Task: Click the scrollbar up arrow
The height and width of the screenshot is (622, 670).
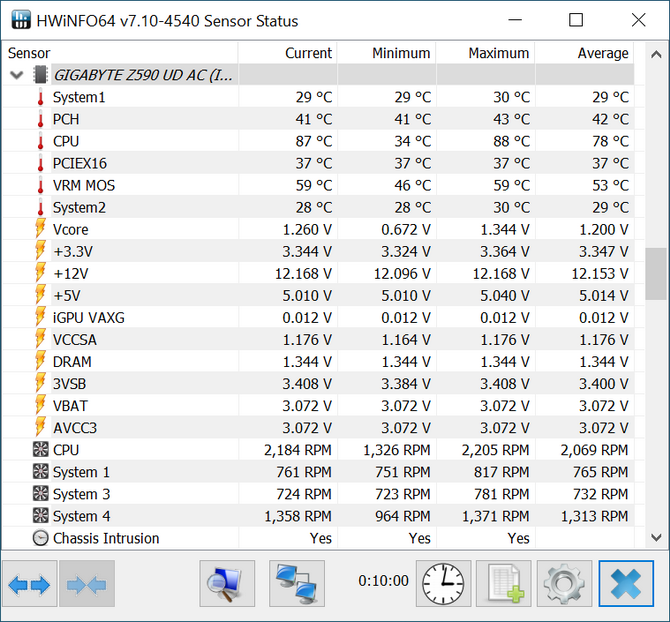Action: (656, 54)
